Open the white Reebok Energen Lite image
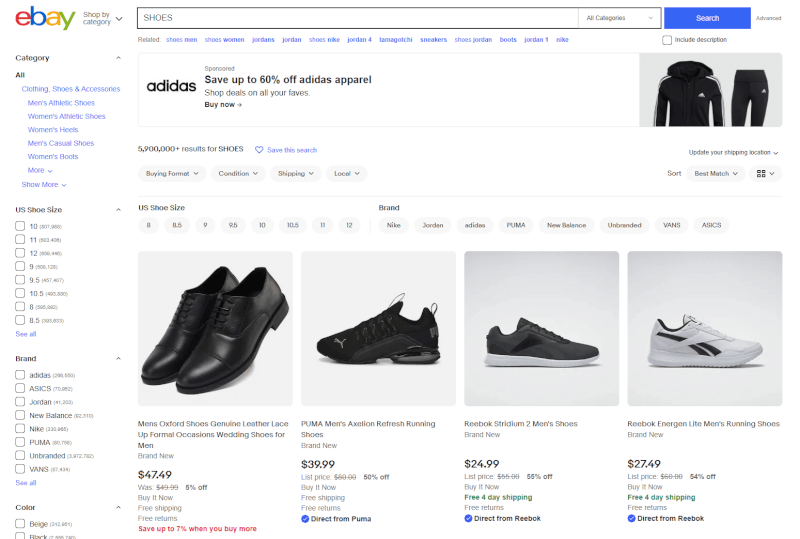 [x=705, y=328]
